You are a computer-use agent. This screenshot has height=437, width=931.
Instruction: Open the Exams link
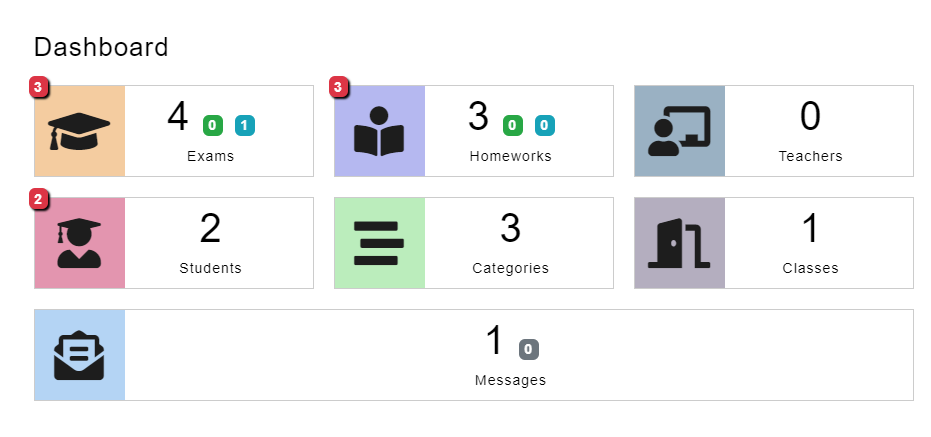(x=210, y=156)
